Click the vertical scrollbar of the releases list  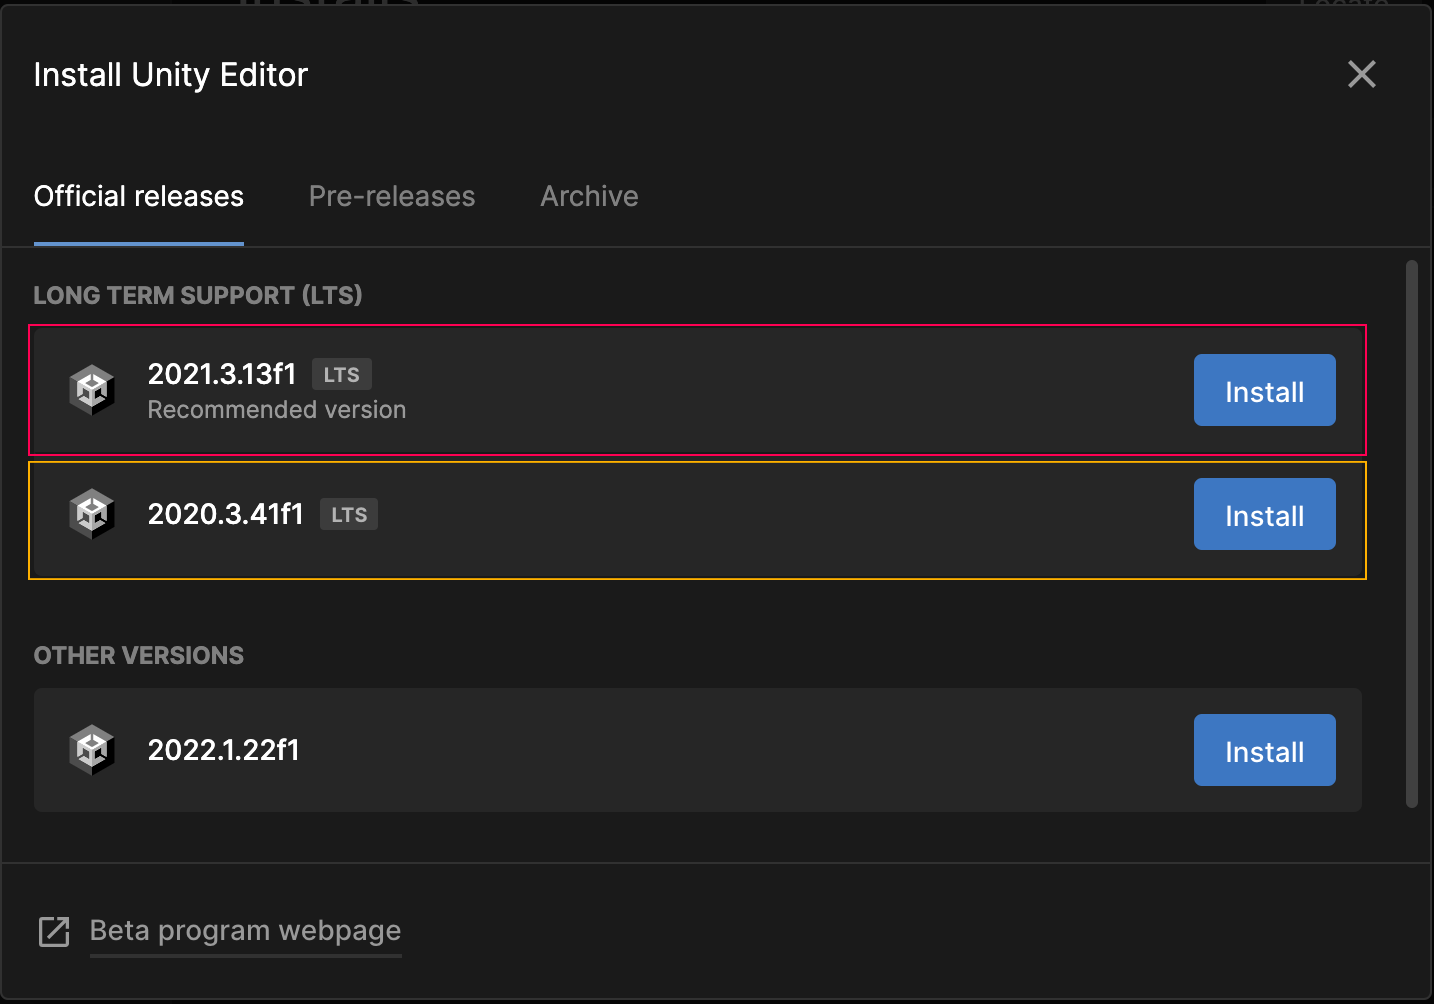pos(1411,533)
